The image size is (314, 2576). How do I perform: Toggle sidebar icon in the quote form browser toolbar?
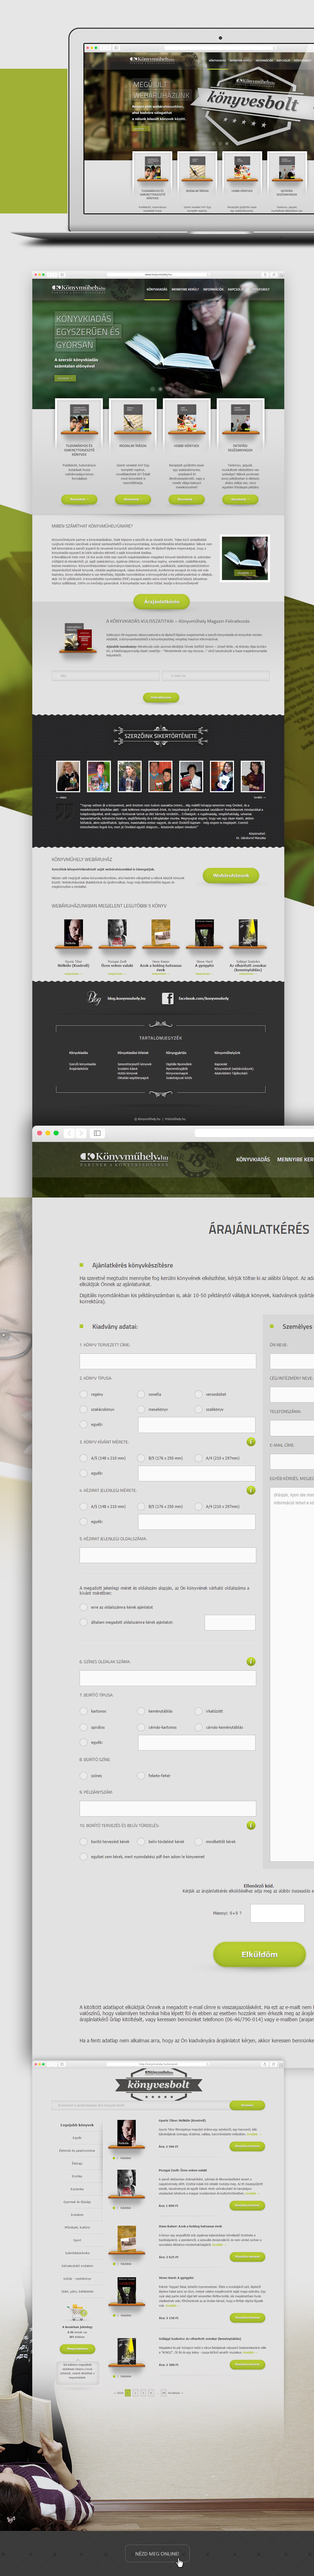(x=97, y=1133)
